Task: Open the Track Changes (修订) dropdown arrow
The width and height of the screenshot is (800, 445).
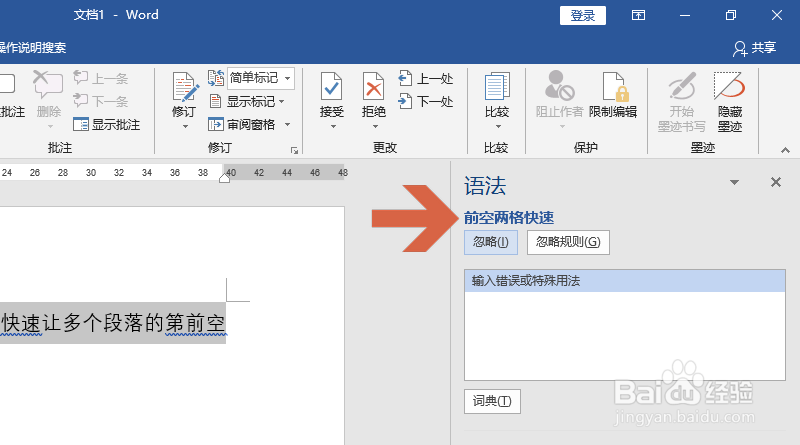Action: 185,126
